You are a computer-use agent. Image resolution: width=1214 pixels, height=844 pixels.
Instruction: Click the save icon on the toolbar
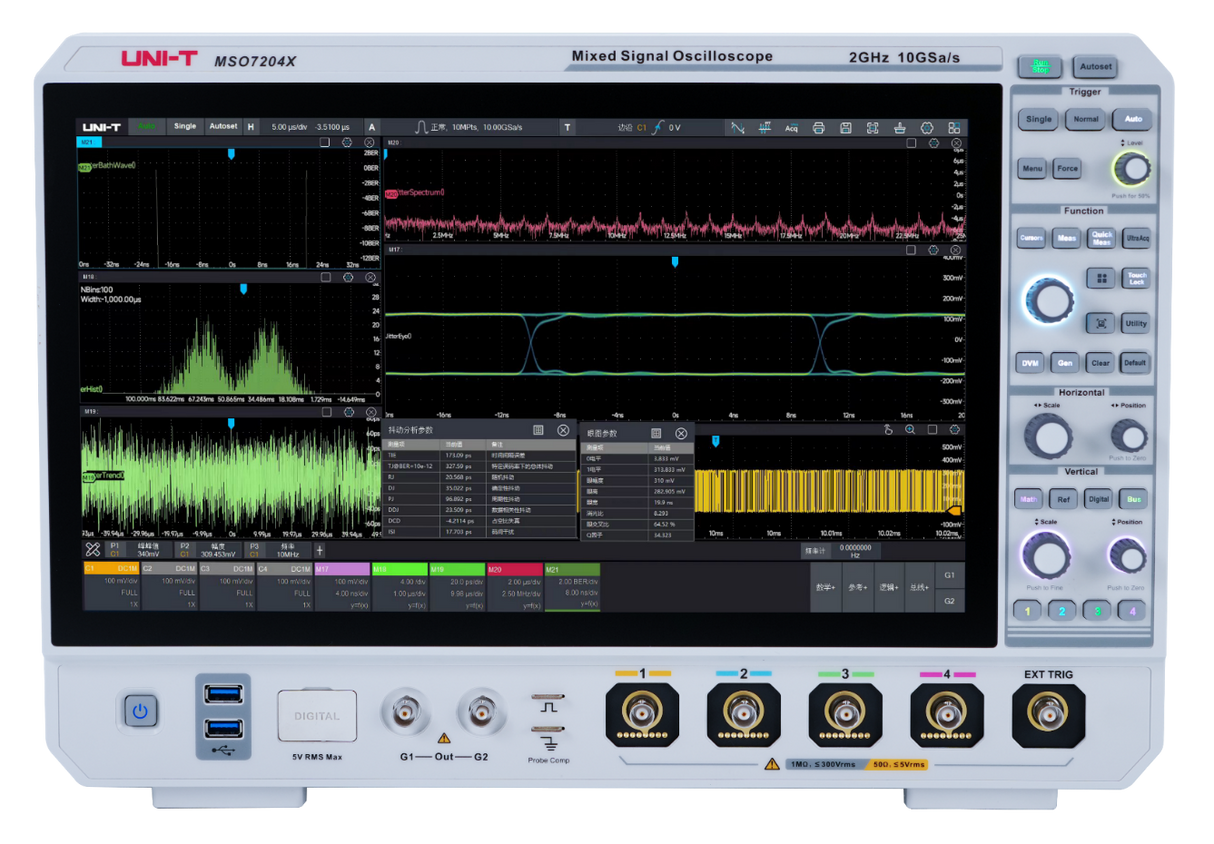[846, 127]
